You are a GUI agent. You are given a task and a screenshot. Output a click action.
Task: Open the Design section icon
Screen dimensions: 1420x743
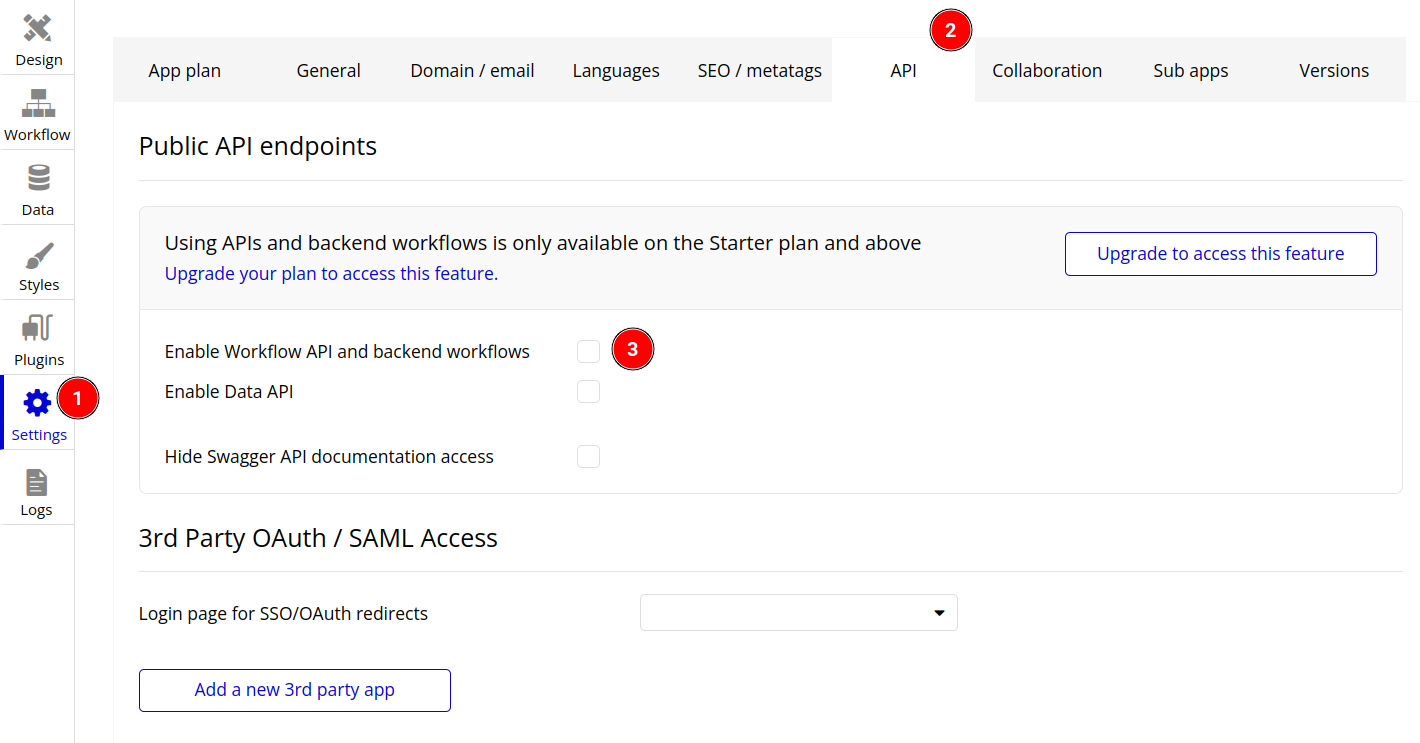(38, 28)
